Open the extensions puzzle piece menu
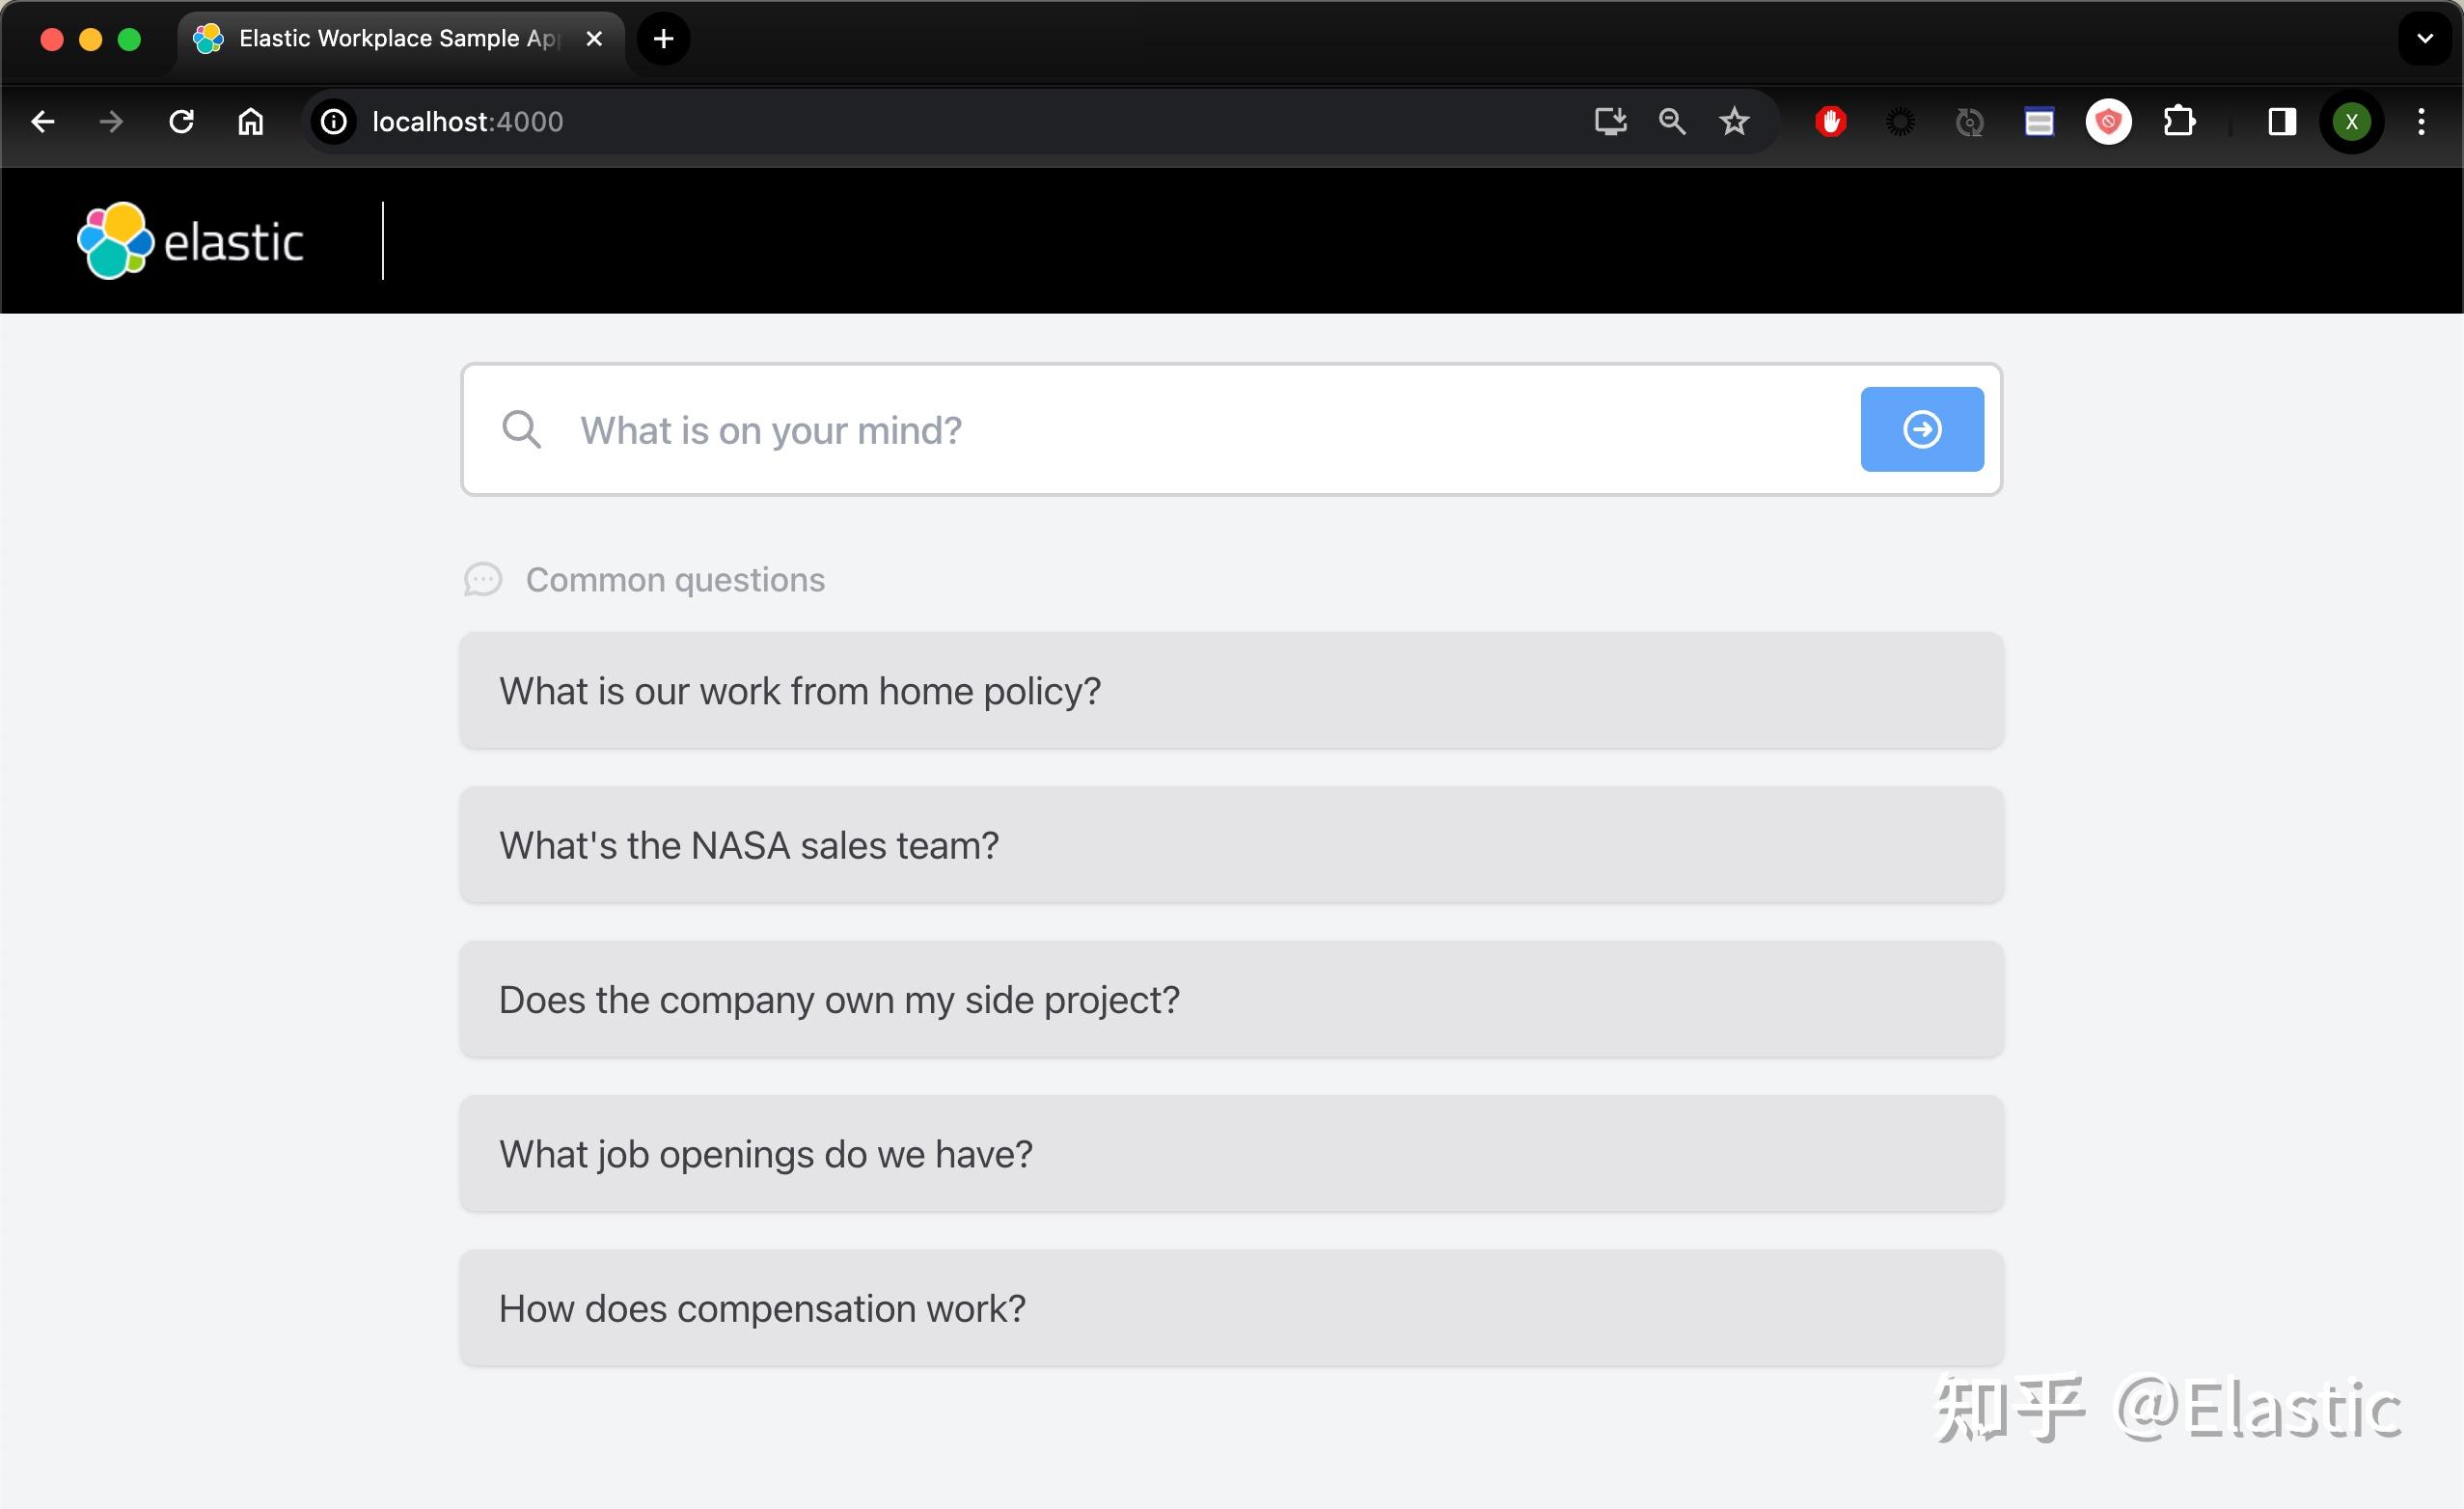Viewport: 2464px width, 1509px height. pyautogui.click(x=2180, y=121)
